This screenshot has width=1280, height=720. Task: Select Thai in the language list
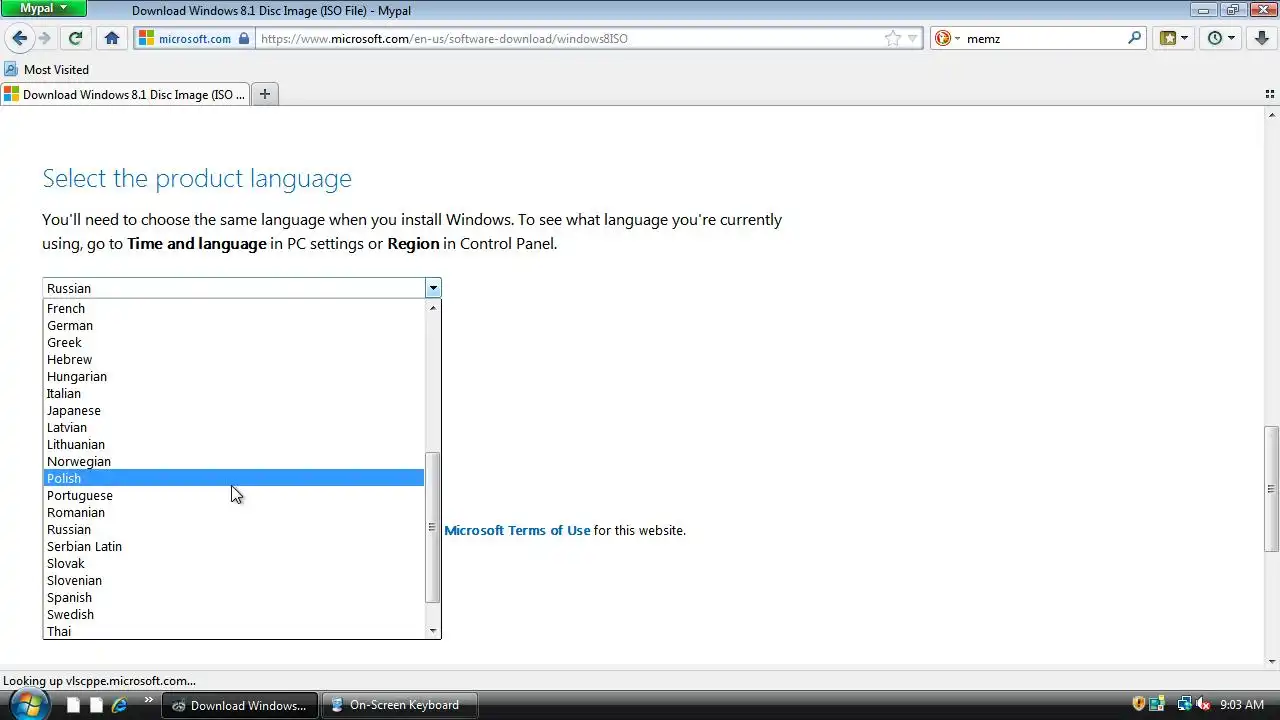tap(234, 631)
